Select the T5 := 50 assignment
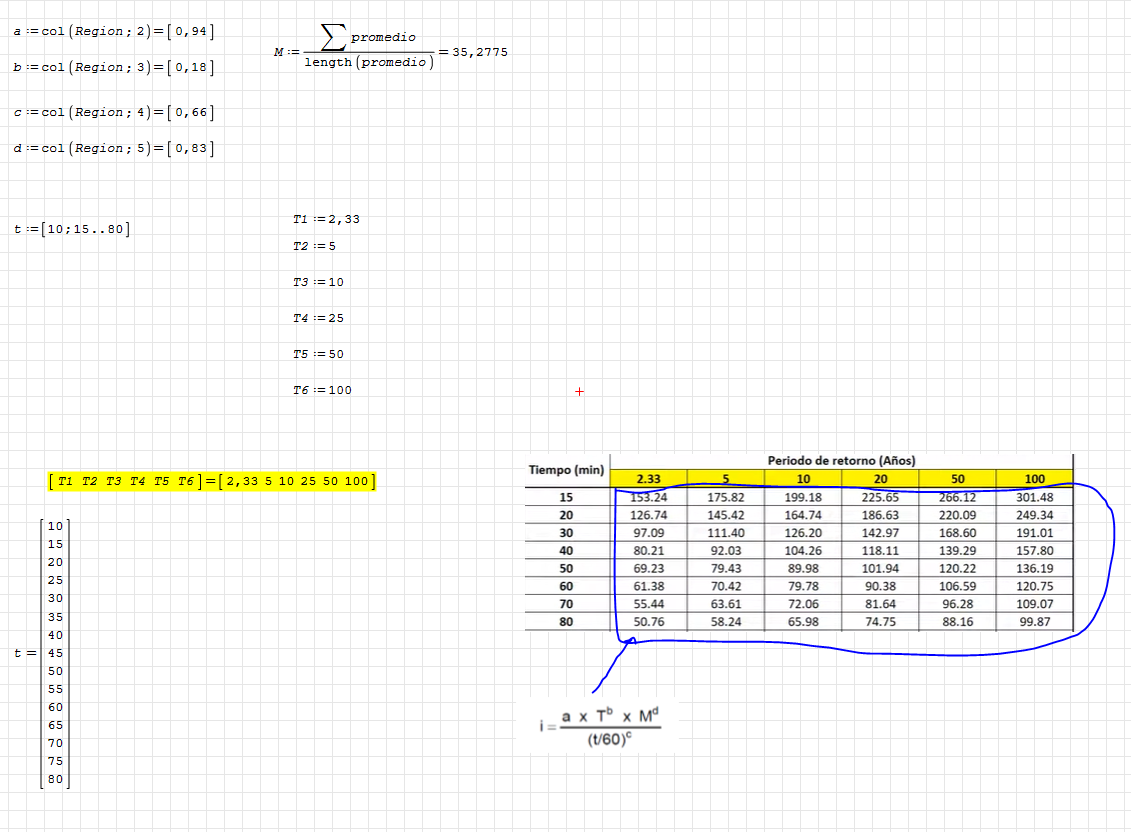Viewport: 1131px width, 832px height. (318, 354)
